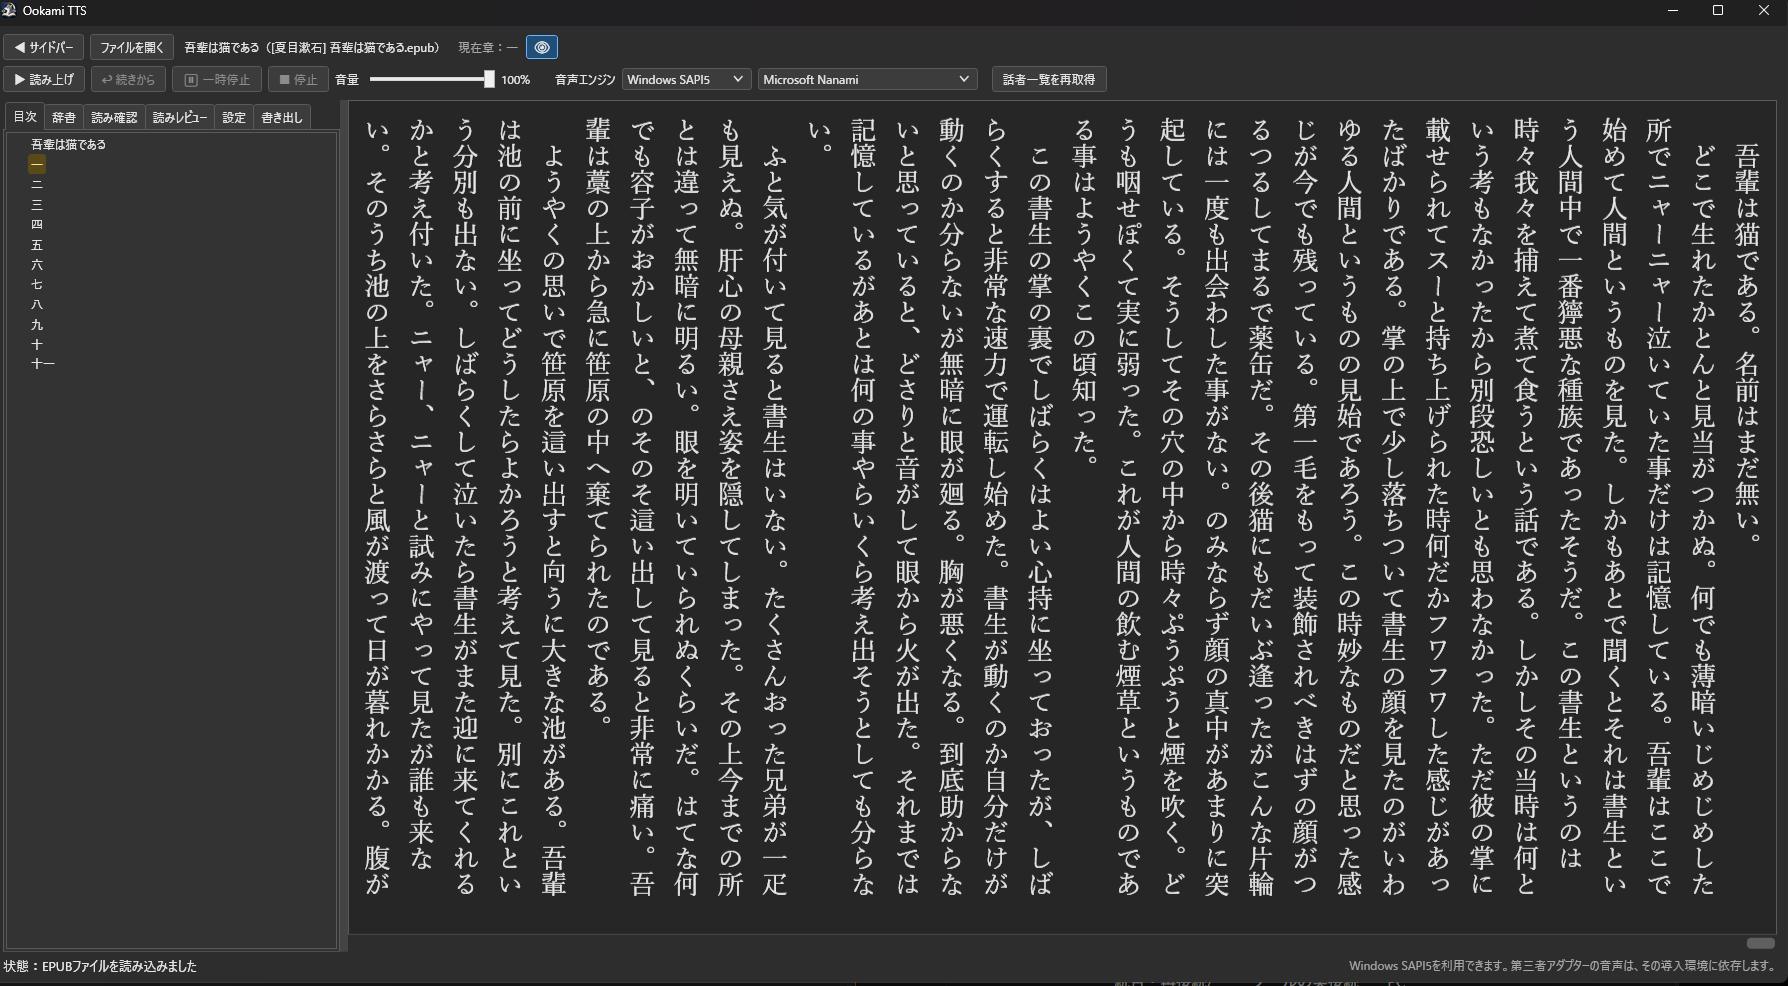This screenshot has width=1788, height=986.
Task: Switch to the 辞書 tab
Action: 64,118
